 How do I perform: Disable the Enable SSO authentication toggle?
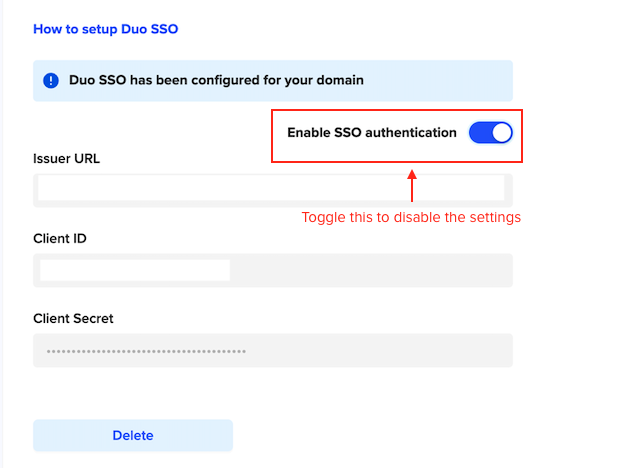[x=490, y=133]
